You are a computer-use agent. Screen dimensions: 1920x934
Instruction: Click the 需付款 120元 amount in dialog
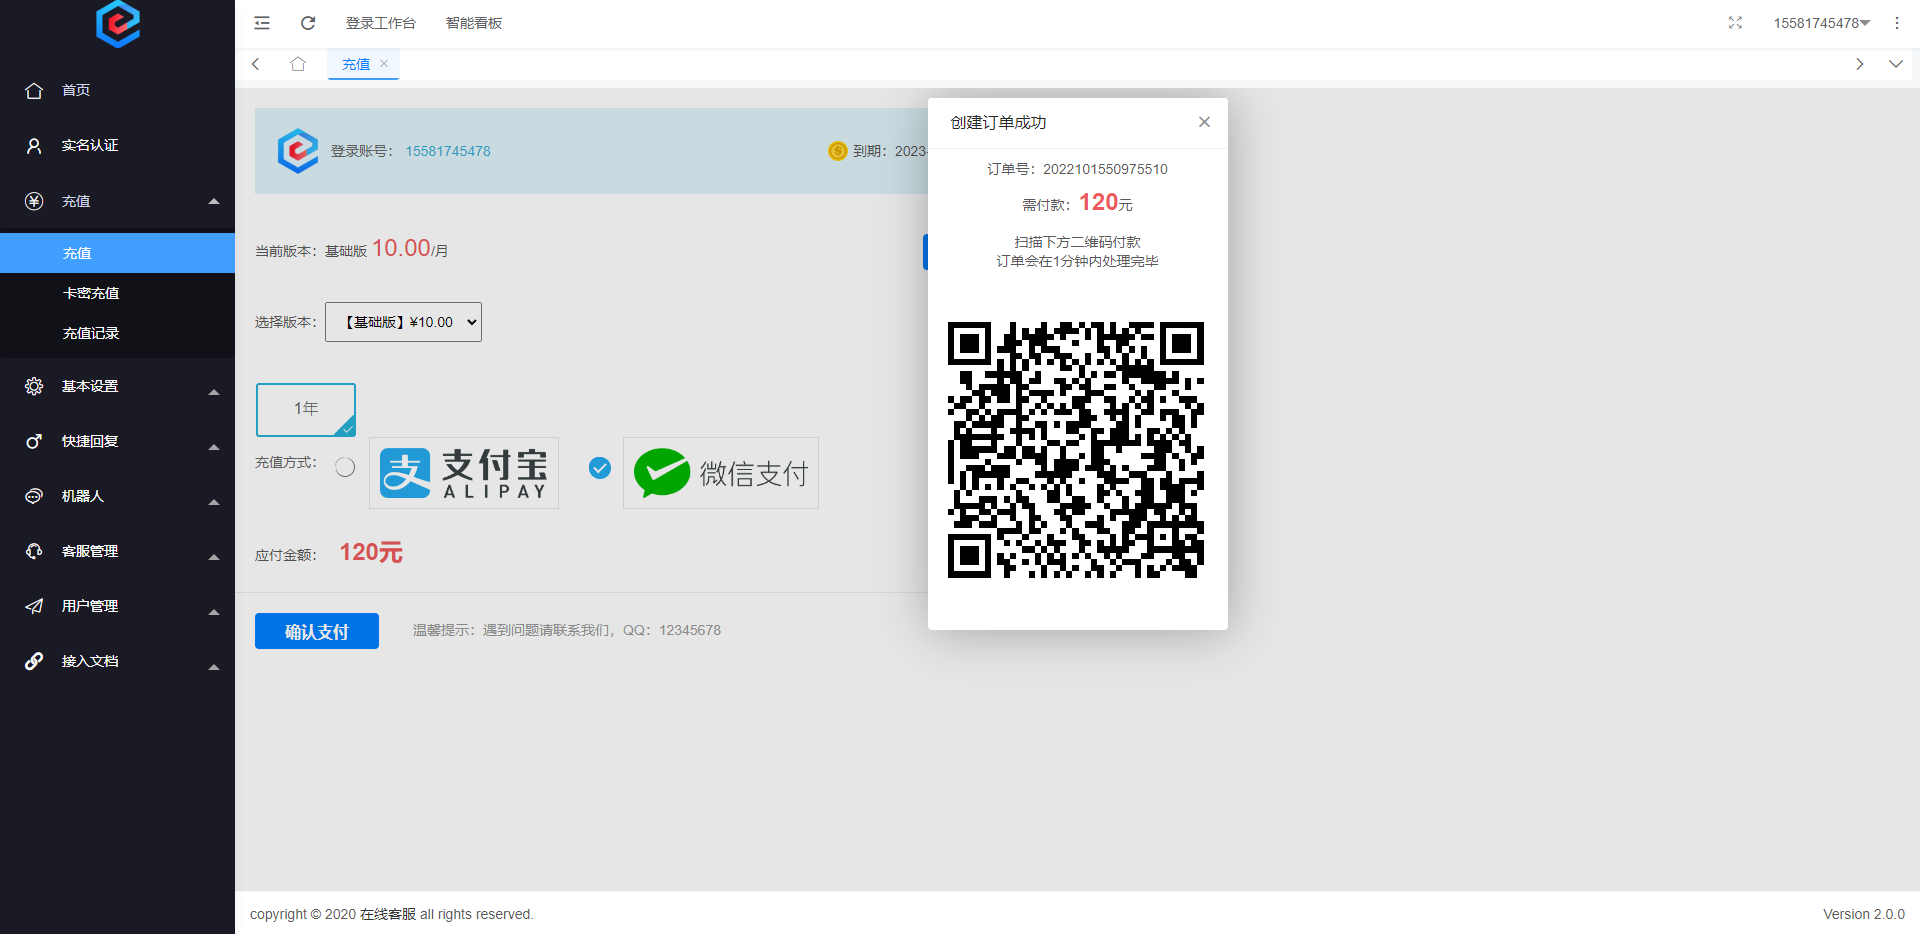pyautogui.click(x=1105, y=203)
